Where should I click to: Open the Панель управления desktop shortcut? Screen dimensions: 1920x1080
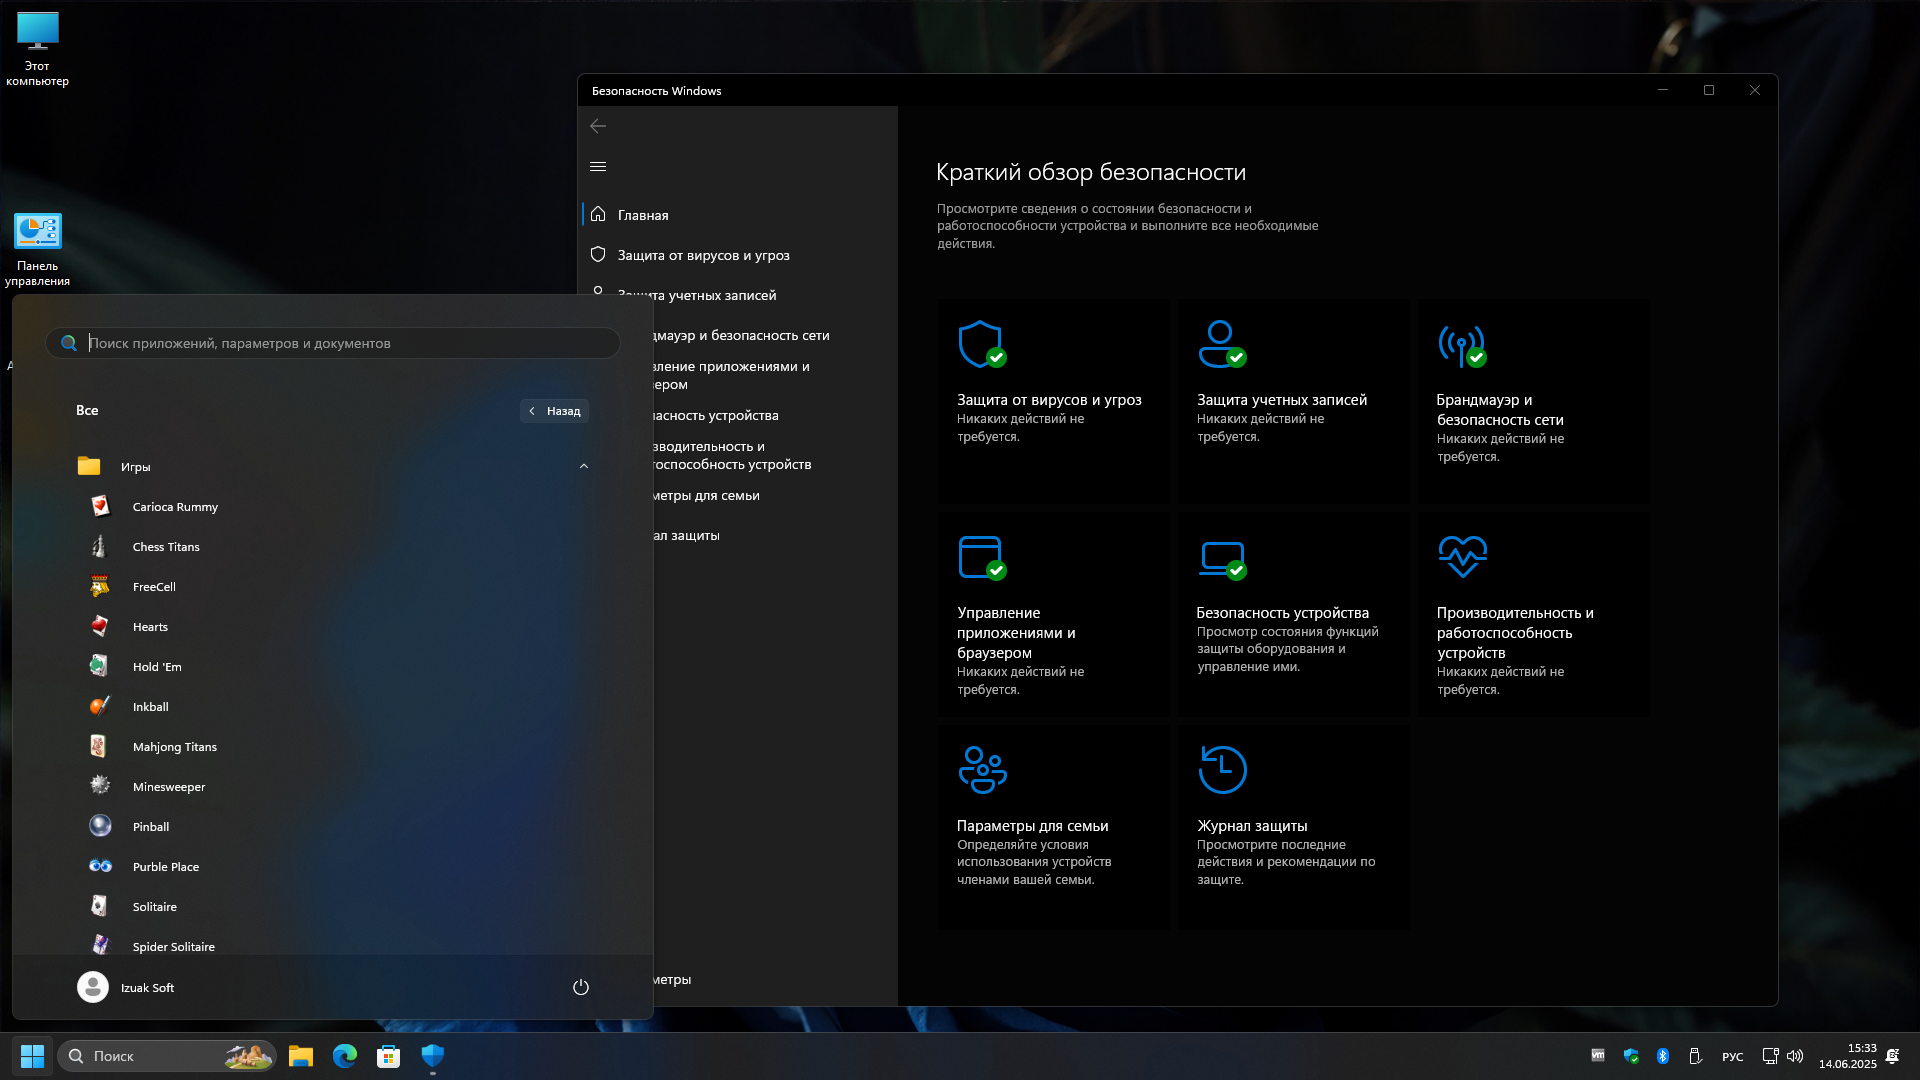click(x=37, y=250)
